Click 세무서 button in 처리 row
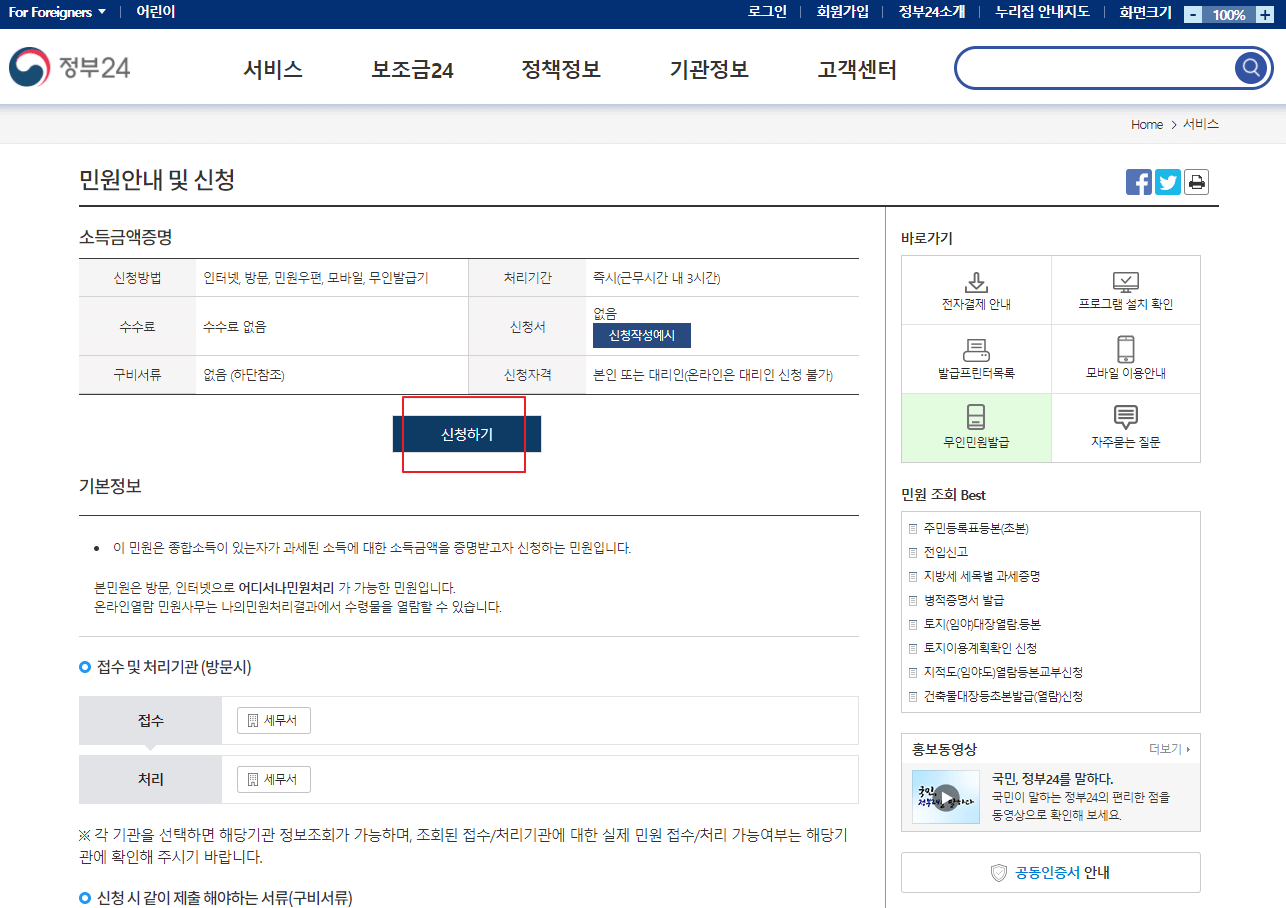This screenshot has width=1286, height=908. coord(274,780)
